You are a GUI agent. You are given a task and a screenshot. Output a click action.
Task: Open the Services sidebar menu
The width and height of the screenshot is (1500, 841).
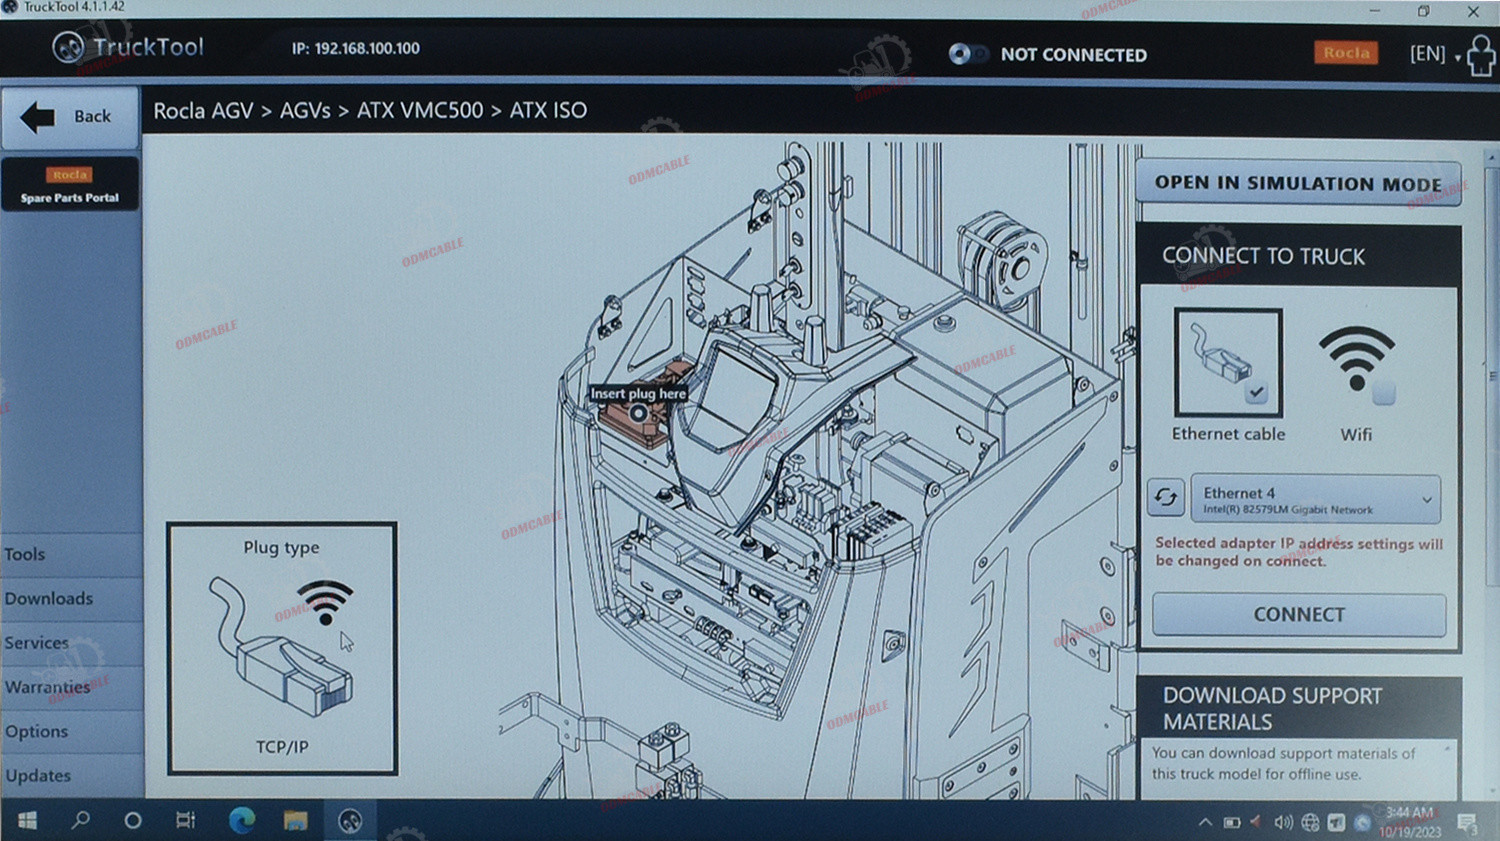click(71, 642)
